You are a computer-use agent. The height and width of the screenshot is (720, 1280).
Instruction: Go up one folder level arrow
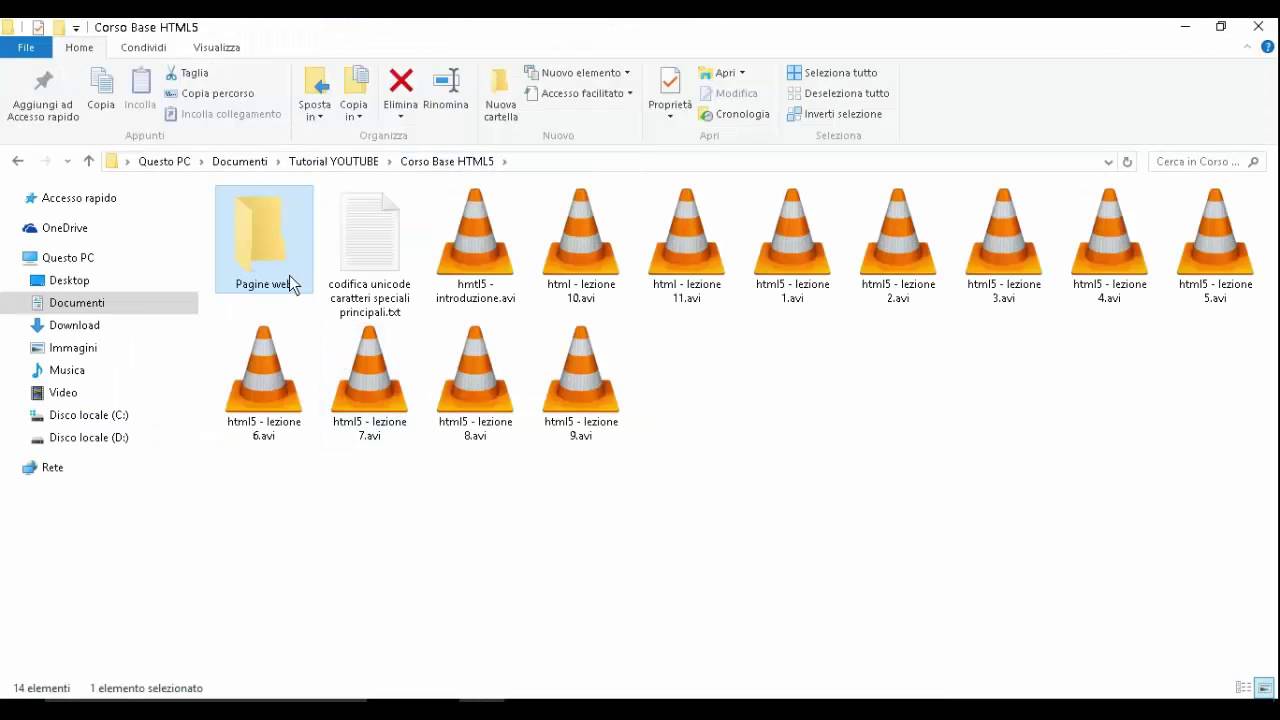pos(88,161)
